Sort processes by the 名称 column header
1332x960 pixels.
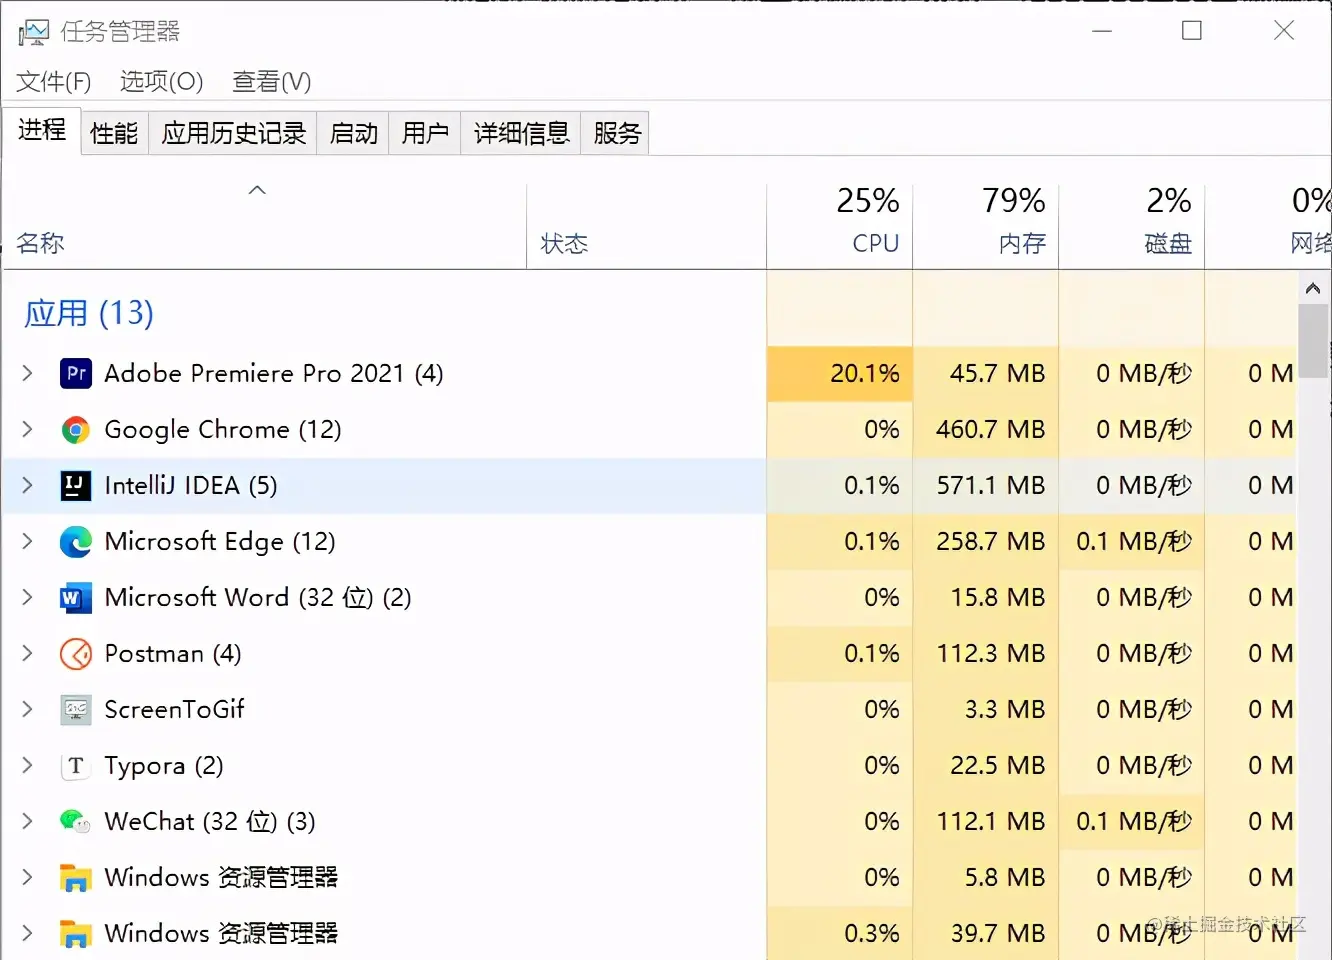pyautogui.click(x=264, y=227)
